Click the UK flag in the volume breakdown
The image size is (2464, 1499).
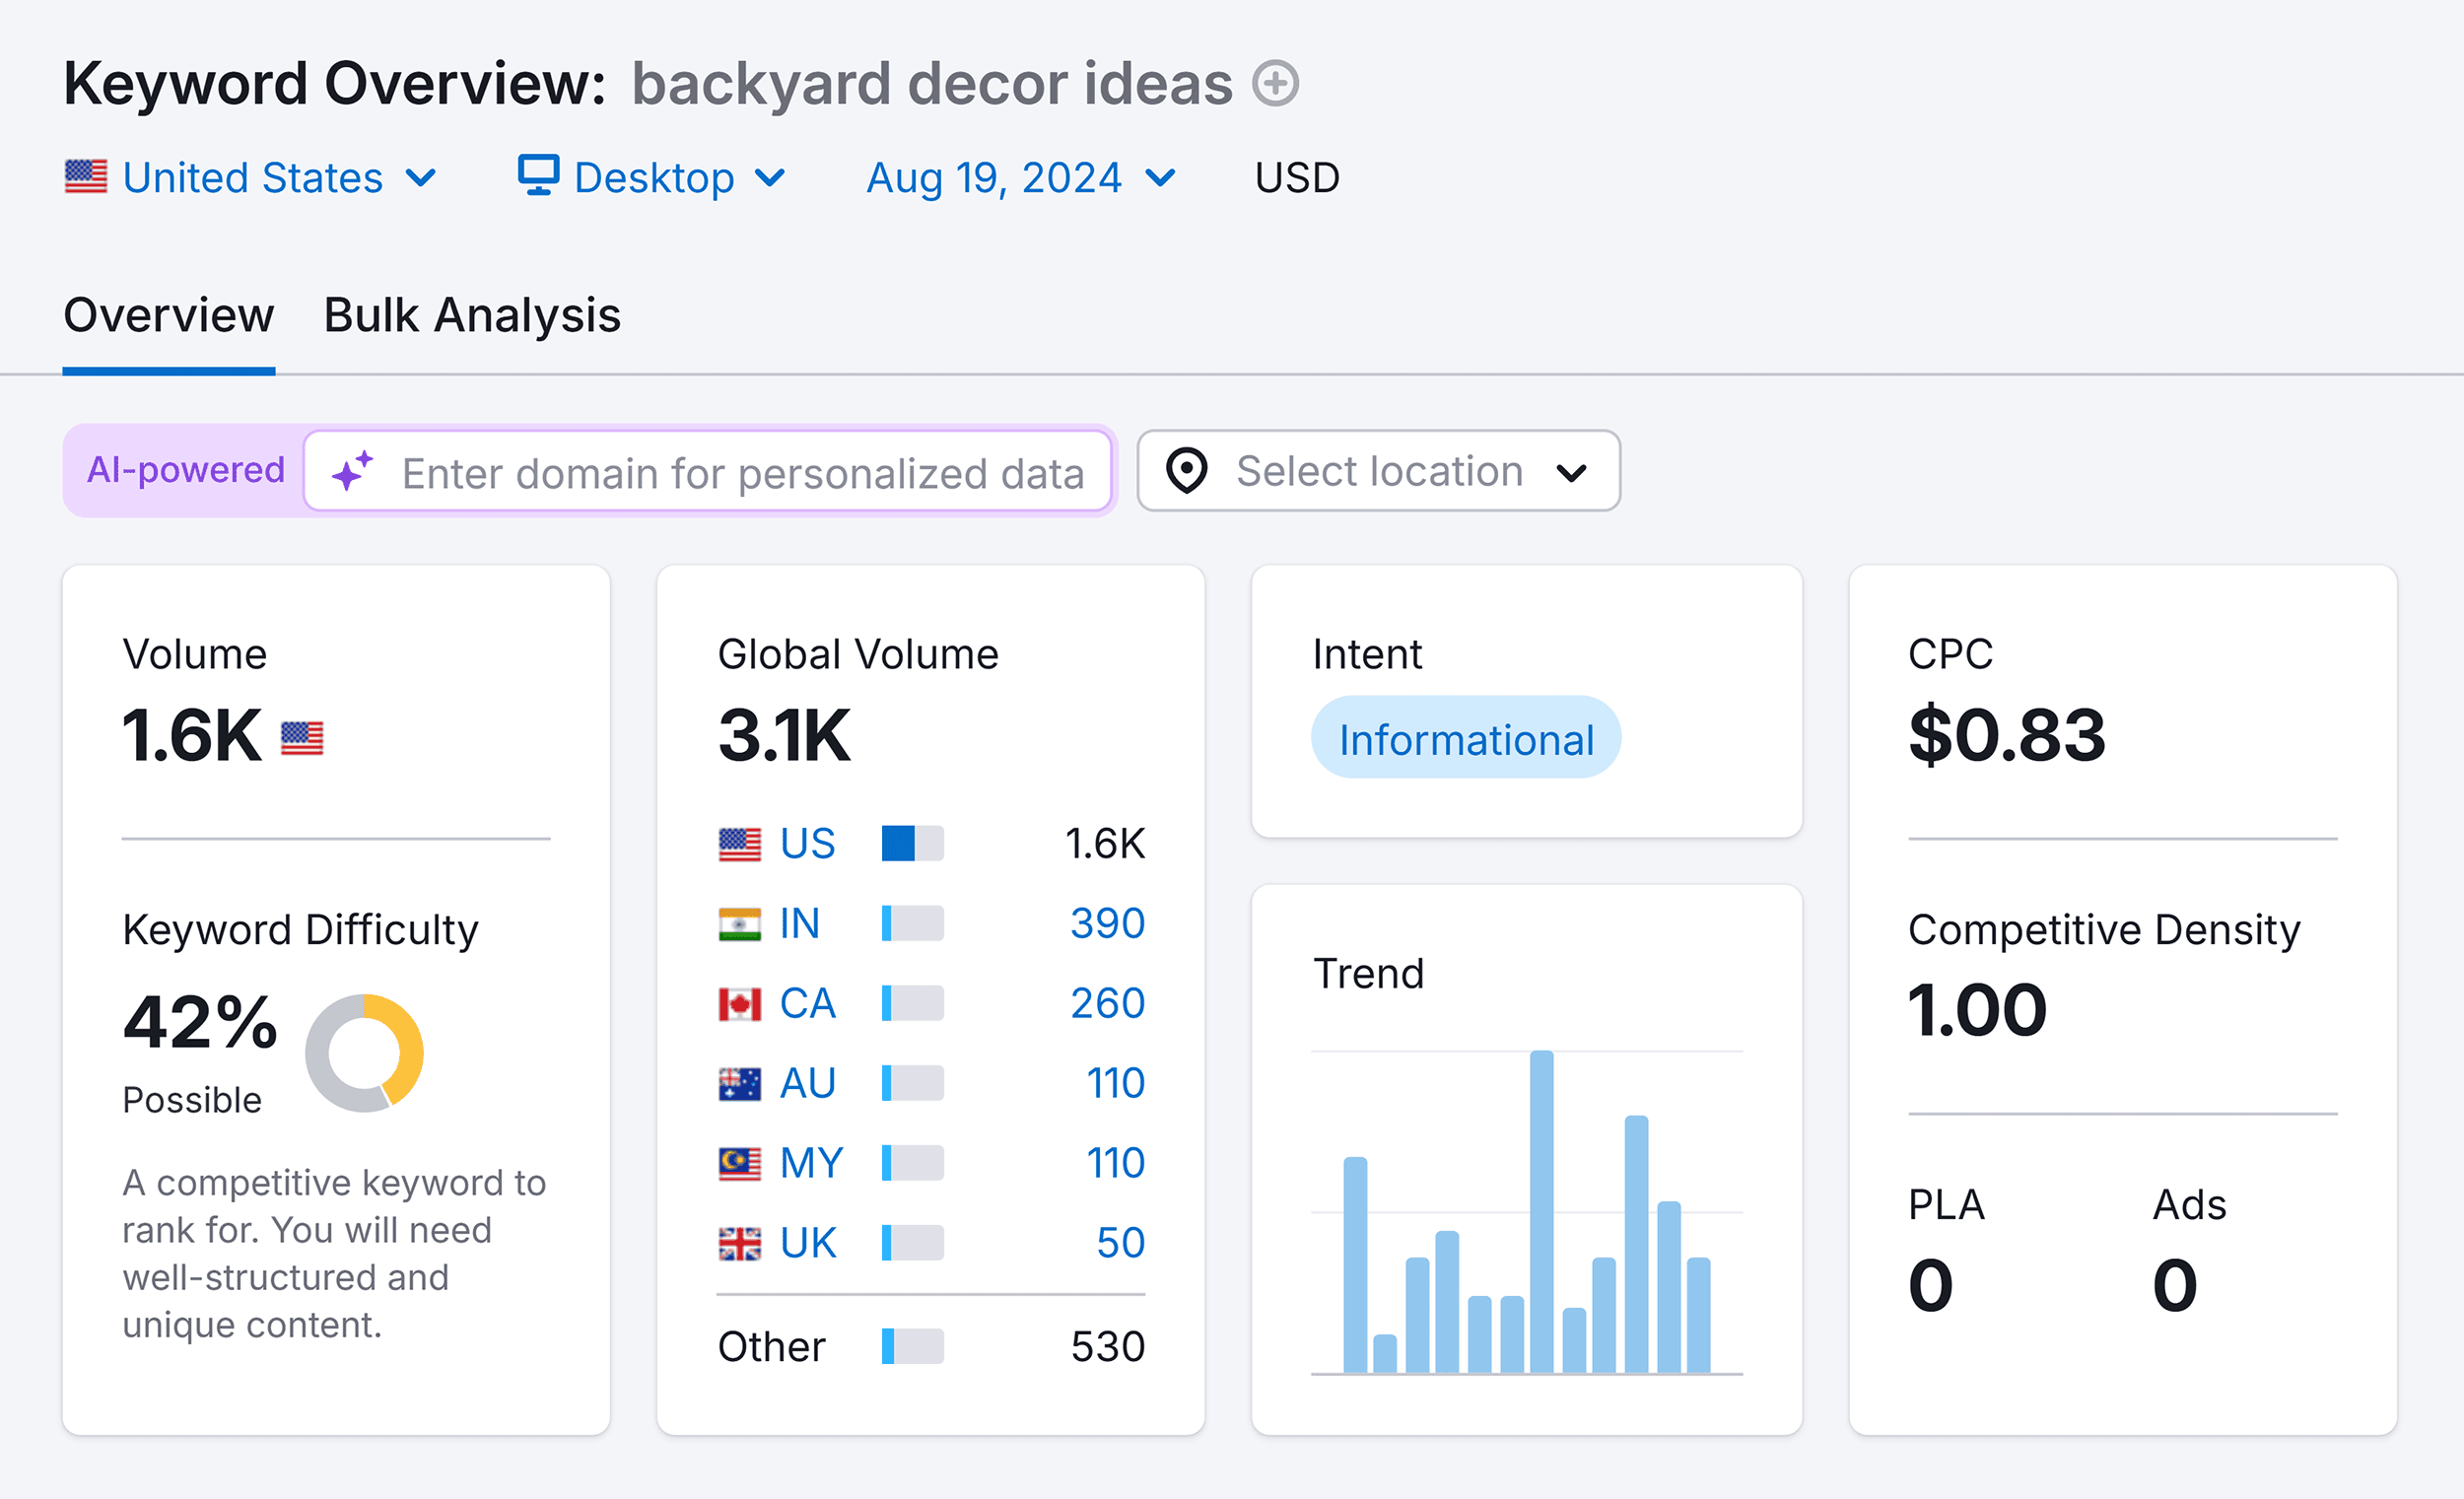(740, 1242)
